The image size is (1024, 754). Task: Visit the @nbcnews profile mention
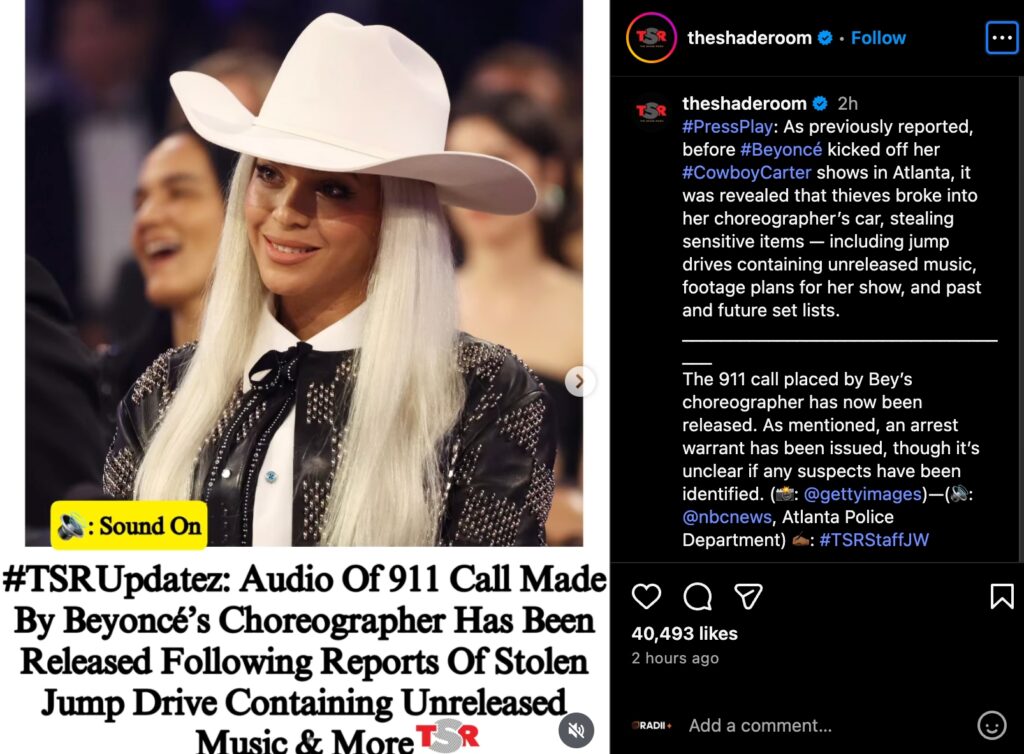[x=727, y=516]
